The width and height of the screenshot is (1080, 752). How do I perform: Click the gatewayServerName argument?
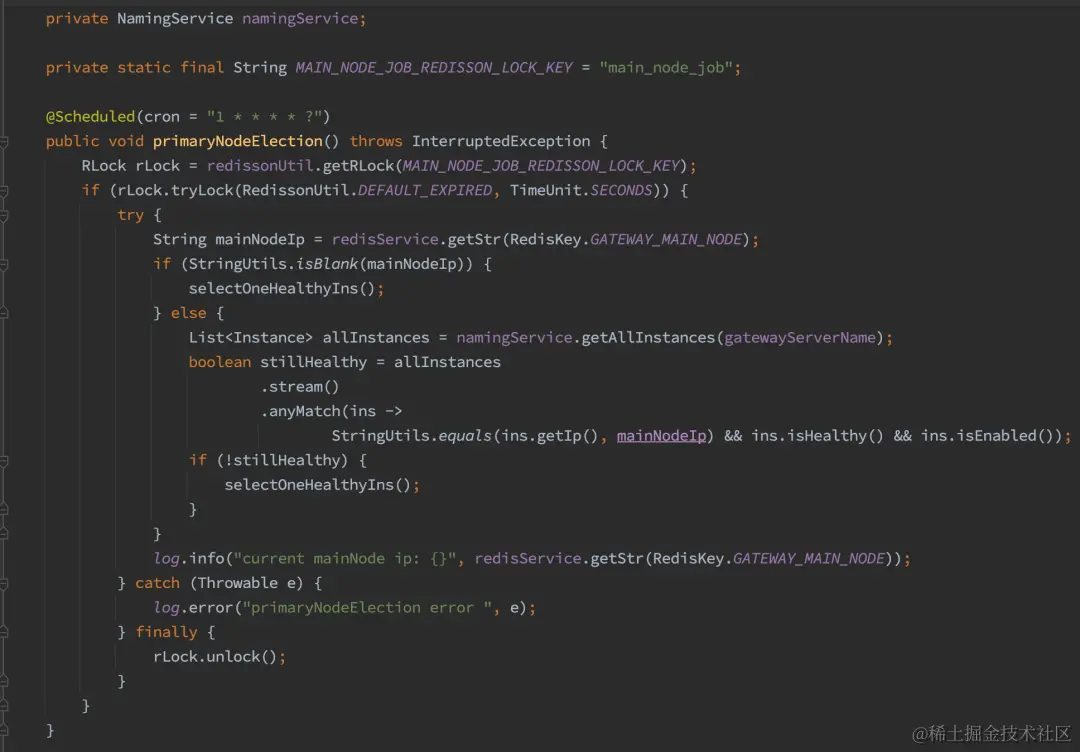800,337
